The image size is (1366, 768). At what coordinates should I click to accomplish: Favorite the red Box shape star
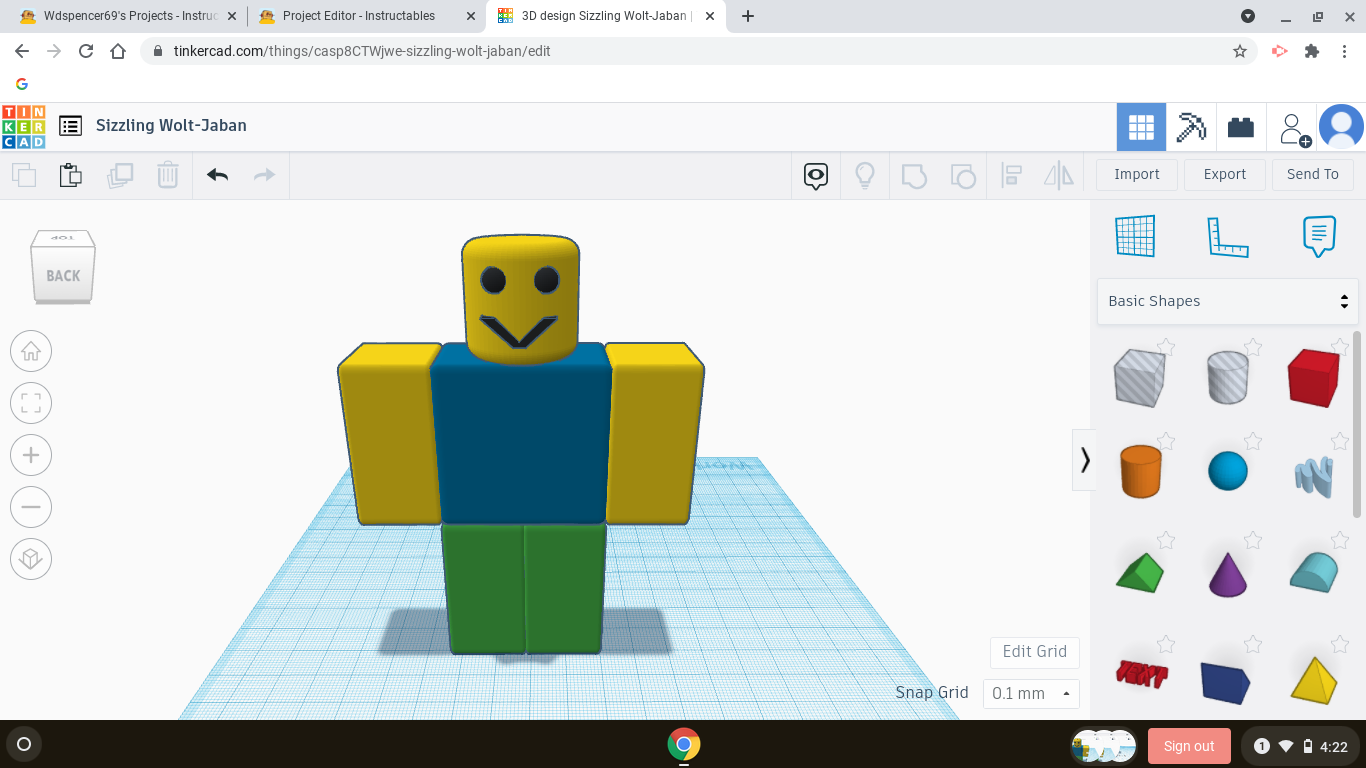tap(1340, 347)
